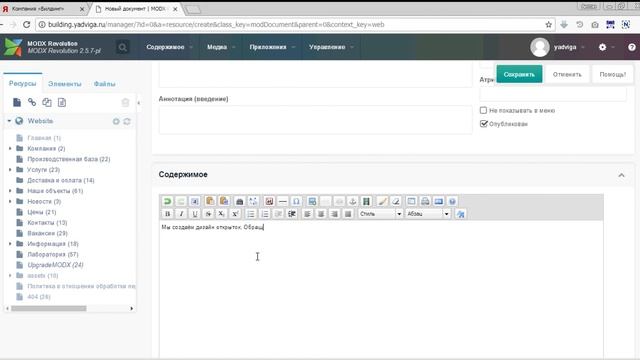Click the MODX Revolution logo

click(13, 47)
